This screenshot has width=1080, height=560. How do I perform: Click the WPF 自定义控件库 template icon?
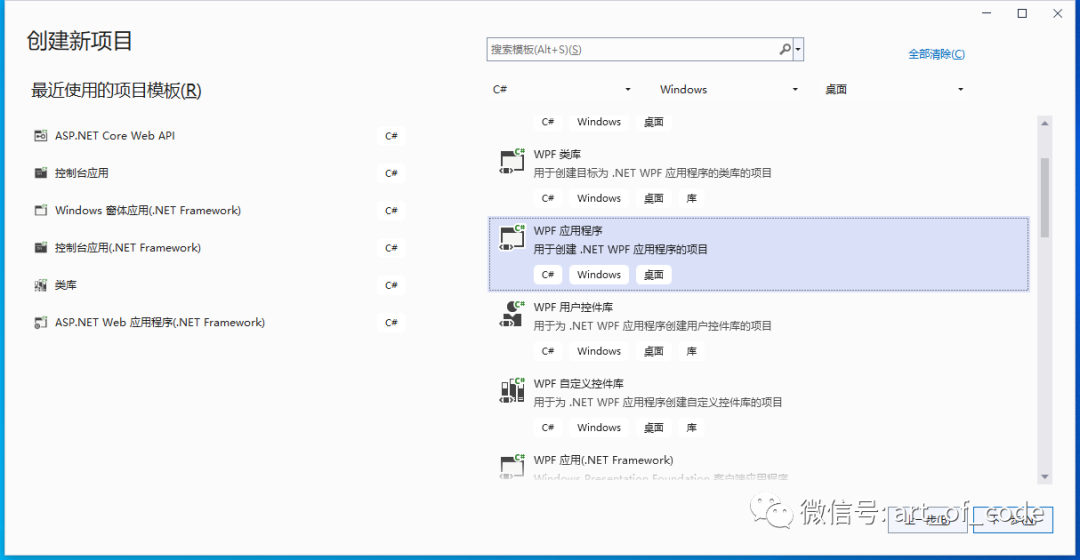pyautogui.click(x=512, y=391)
